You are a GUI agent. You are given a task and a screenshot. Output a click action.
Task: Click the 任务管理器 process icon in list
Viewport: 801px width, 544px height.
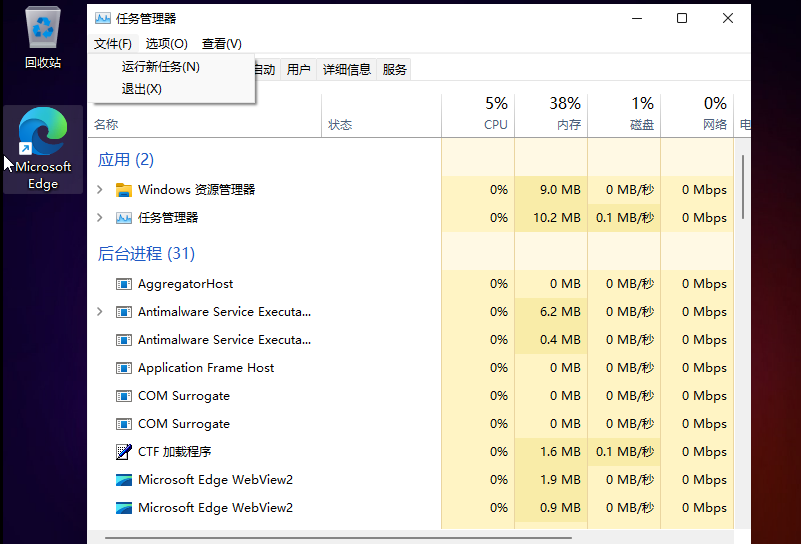[124, 218]
